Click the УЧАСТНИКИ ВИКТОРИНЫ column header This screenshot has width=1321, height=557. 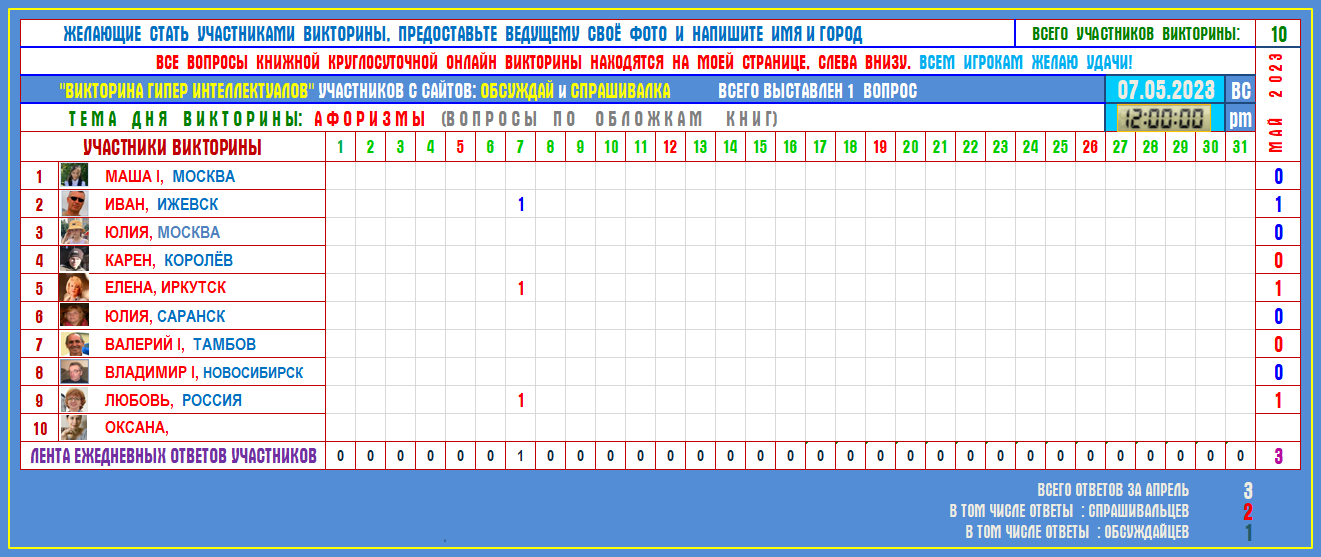[172, 148]
